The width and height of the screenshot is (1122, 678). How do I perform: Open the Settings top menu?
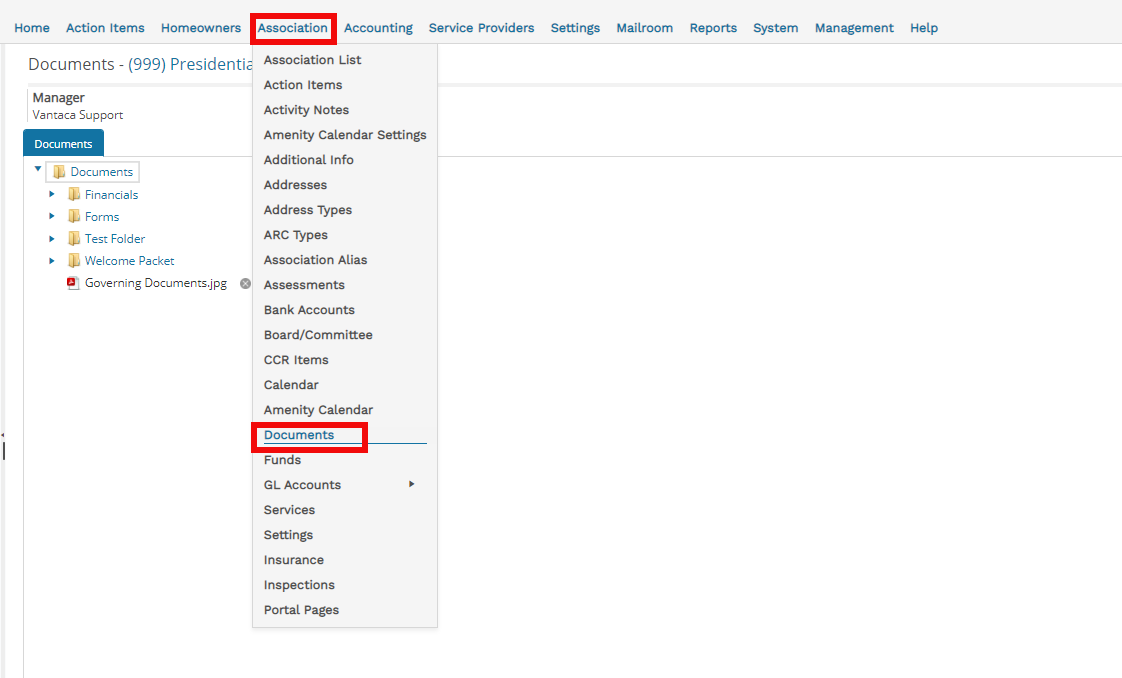click(575, 28)
